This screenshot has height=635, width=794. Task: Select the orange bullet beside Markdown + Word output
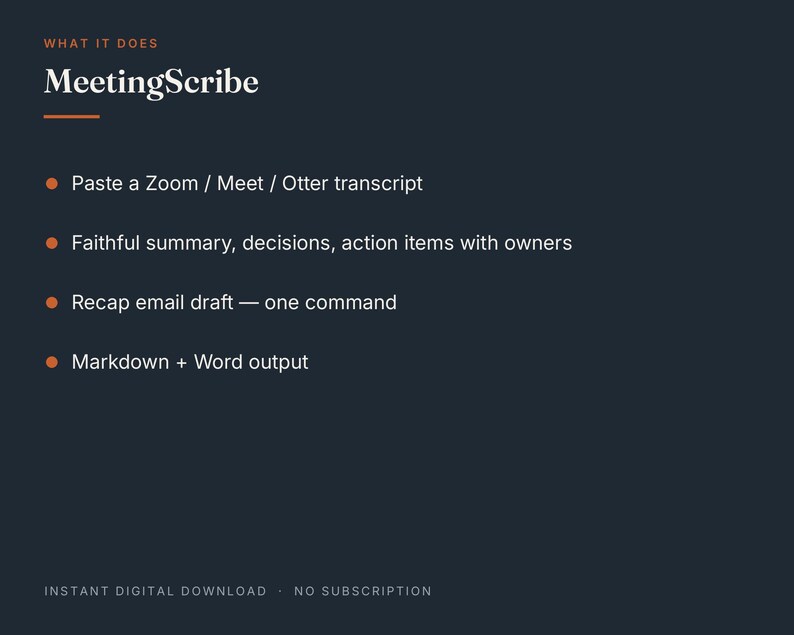point(52,362)
